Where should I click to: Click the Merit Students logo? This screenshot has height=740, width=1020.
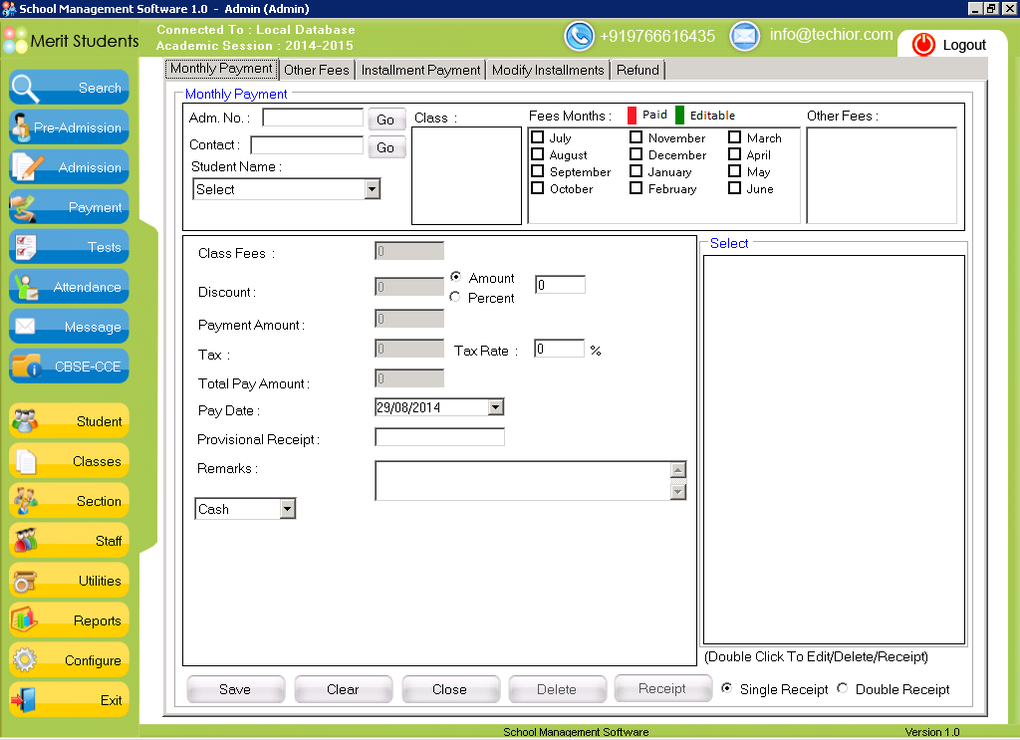71,40
